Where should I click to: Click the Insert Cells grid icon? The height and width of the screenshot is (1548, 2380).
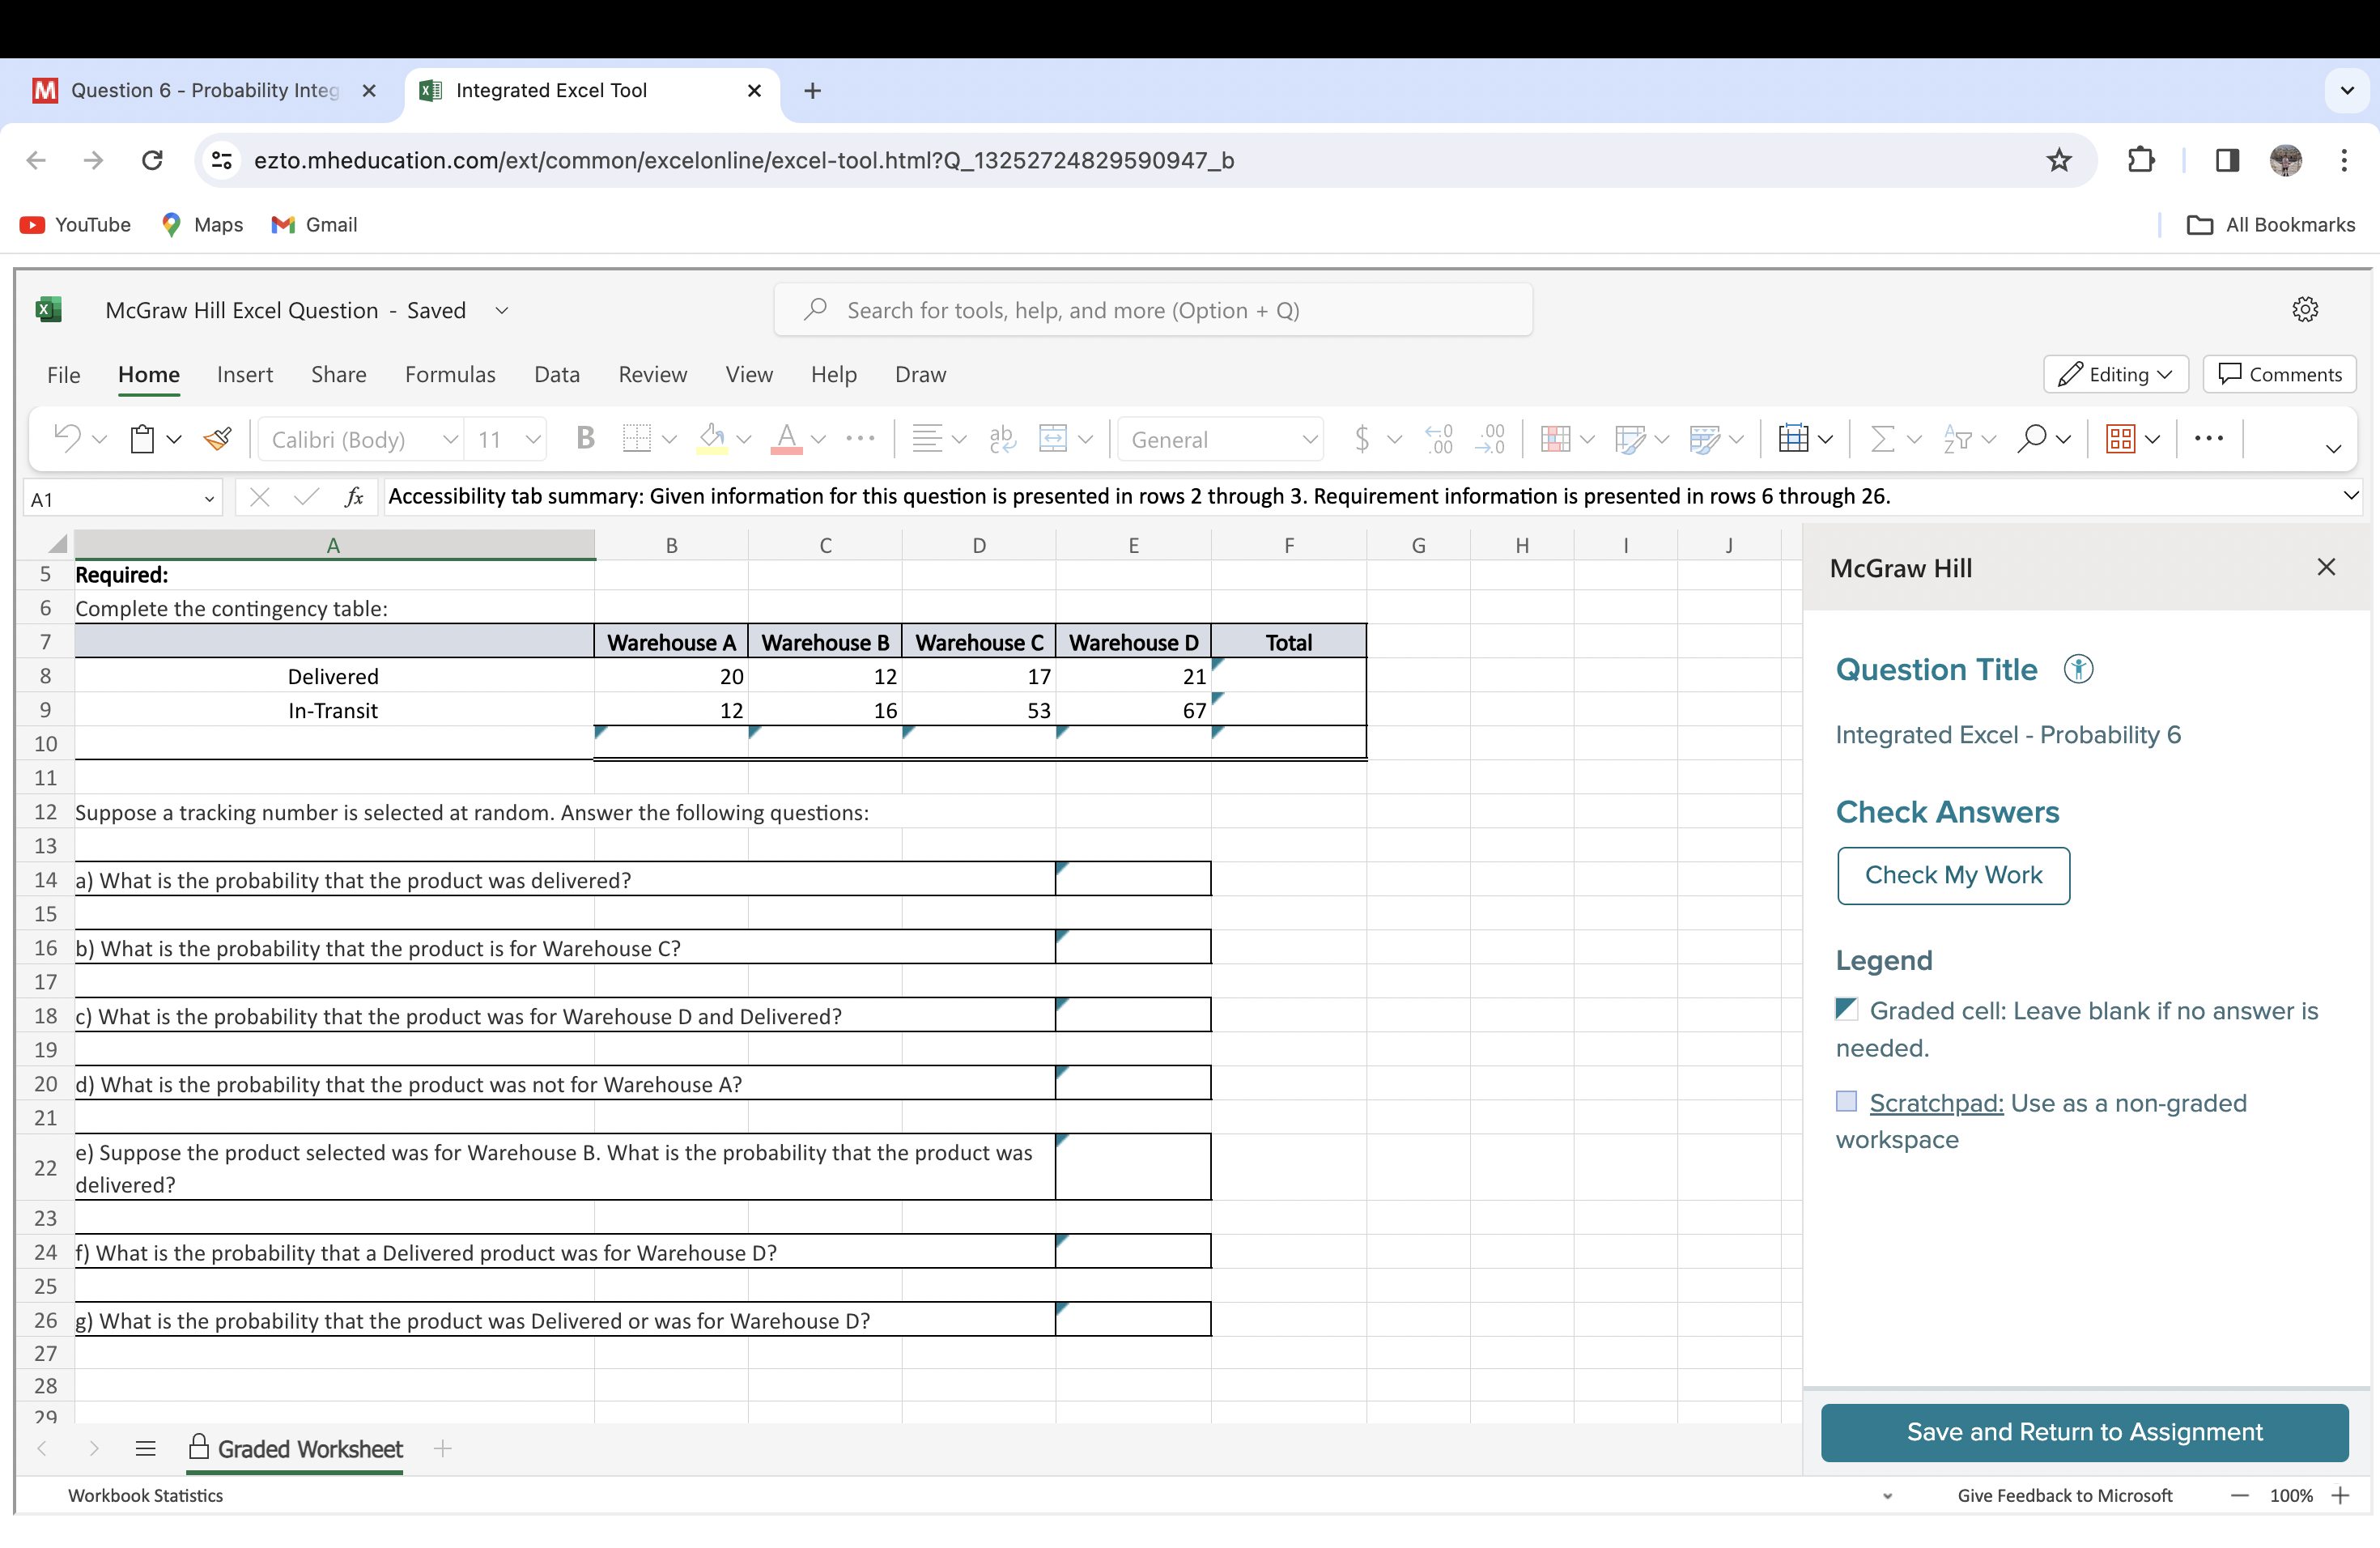tap(1794, 439)
